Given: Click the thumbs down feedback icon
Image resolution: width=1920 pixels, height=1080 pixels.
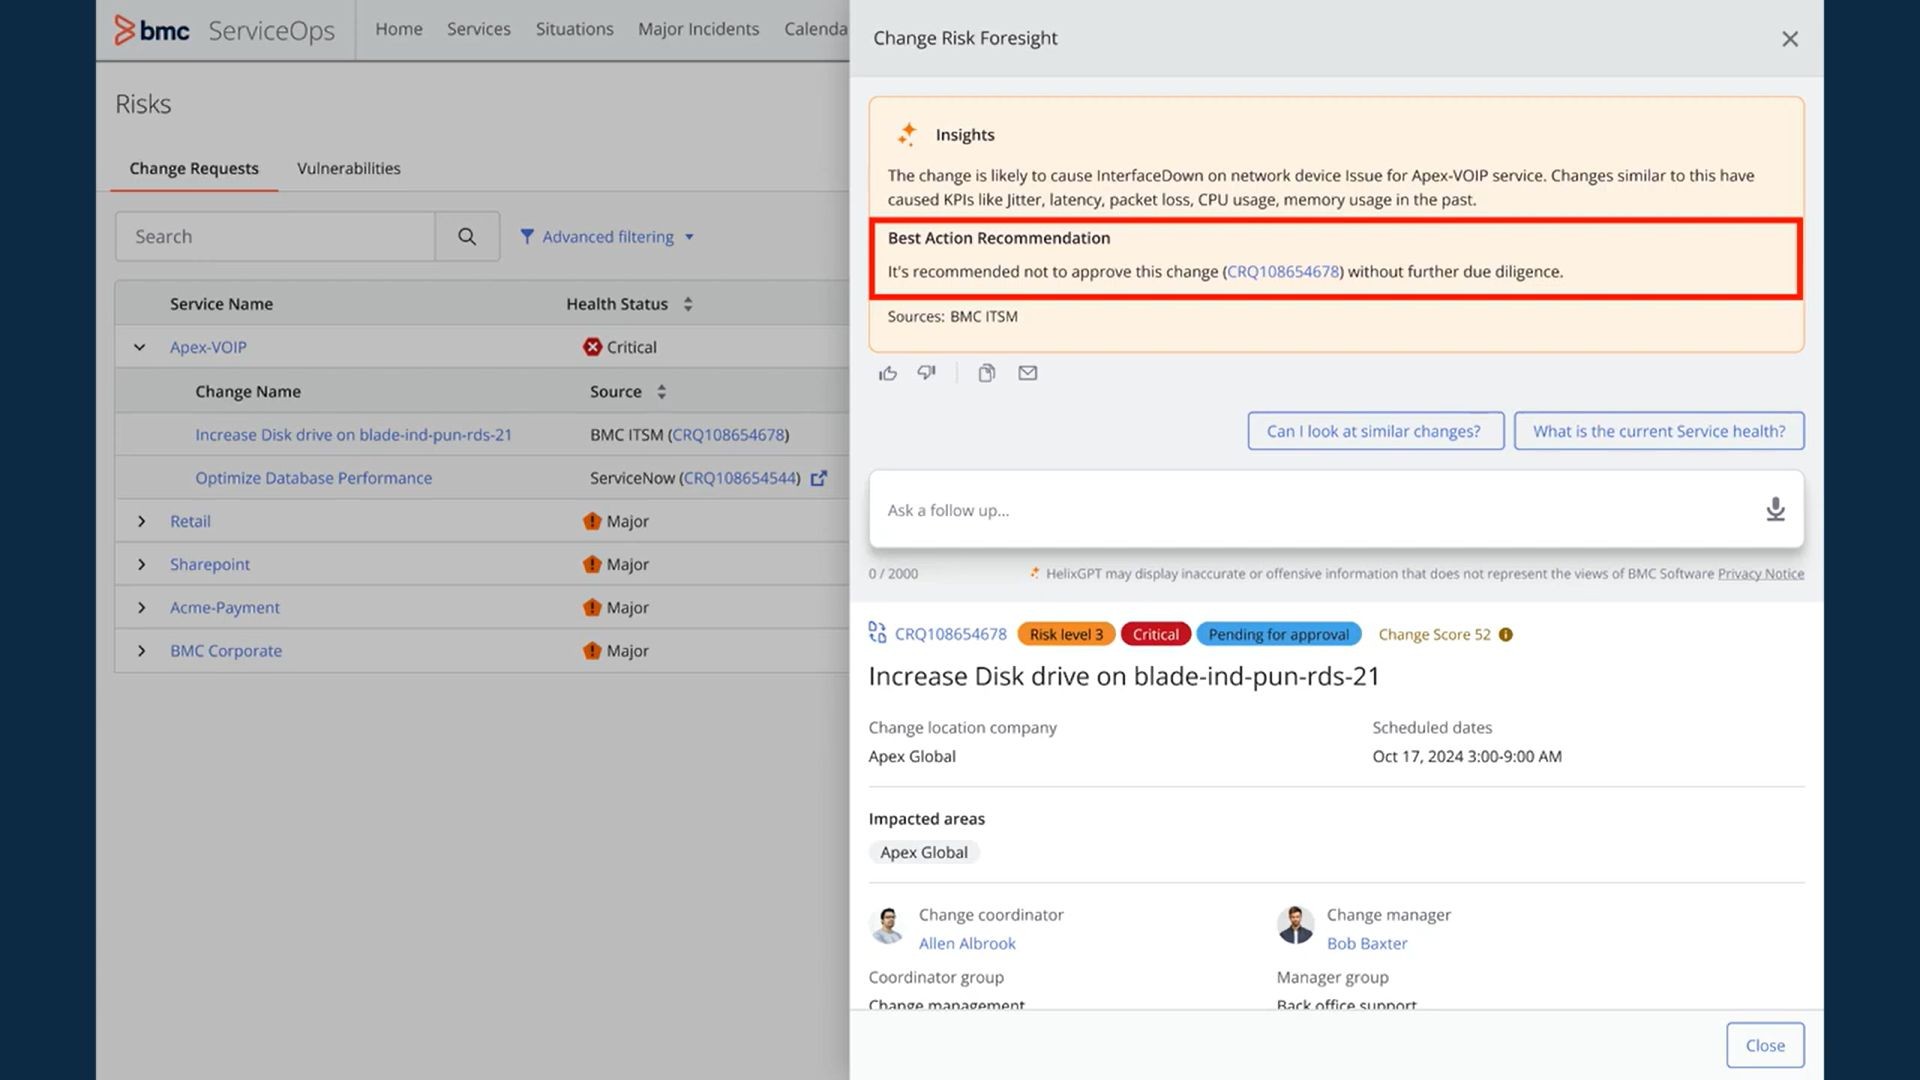Looking at the screenshot, I should [x=927, y=373].
